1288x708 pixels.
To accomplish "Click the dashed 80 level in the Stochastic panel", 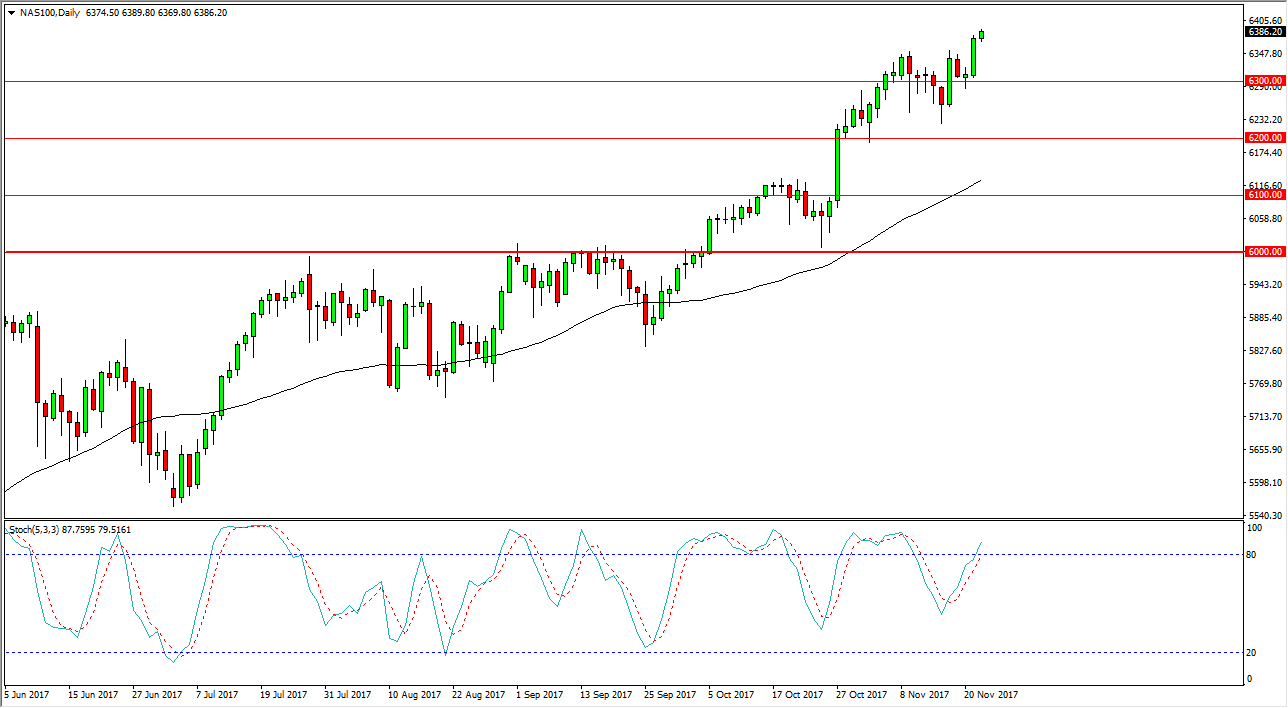I will coord(600,556).
